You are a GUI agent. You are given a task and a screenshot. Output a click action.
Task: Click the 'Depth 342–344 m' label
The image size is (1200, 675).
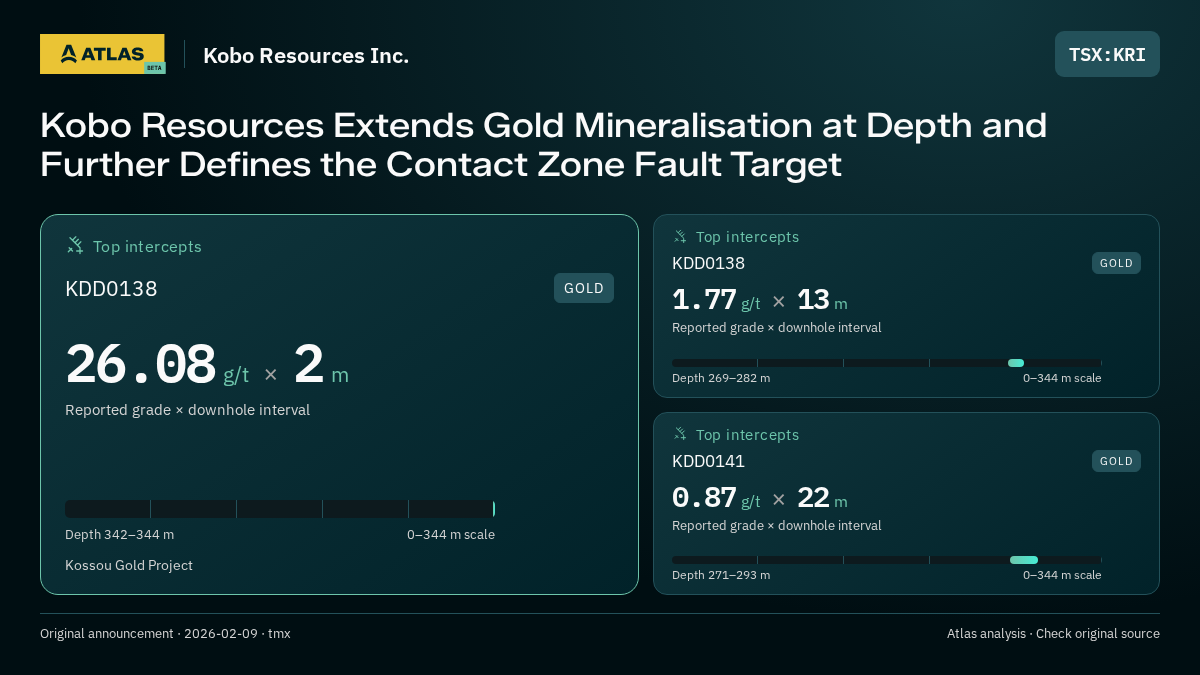pos(119,534)
